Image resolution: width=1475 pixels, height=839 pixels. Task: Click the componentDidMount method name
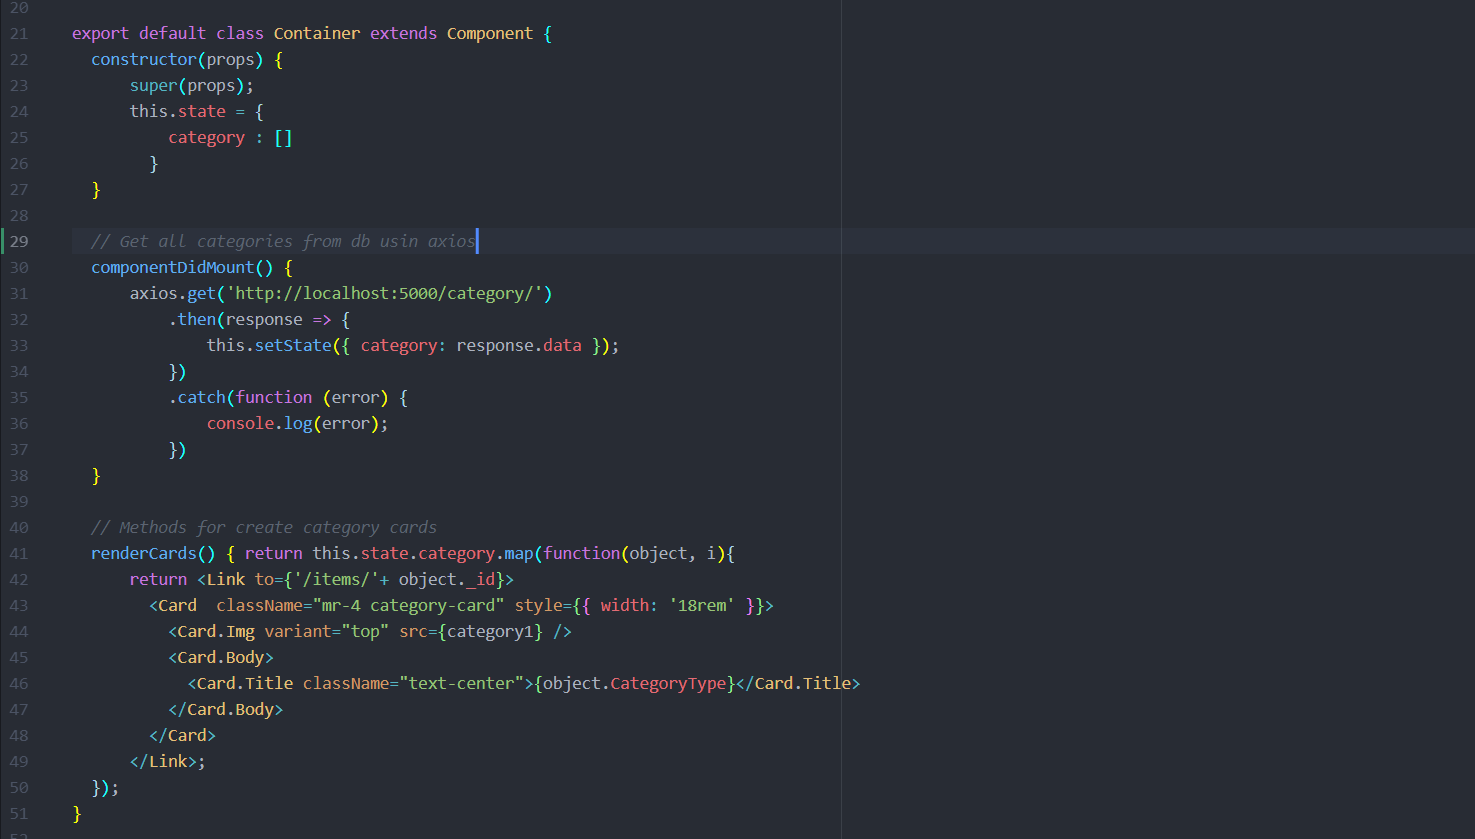click(173, 267)
